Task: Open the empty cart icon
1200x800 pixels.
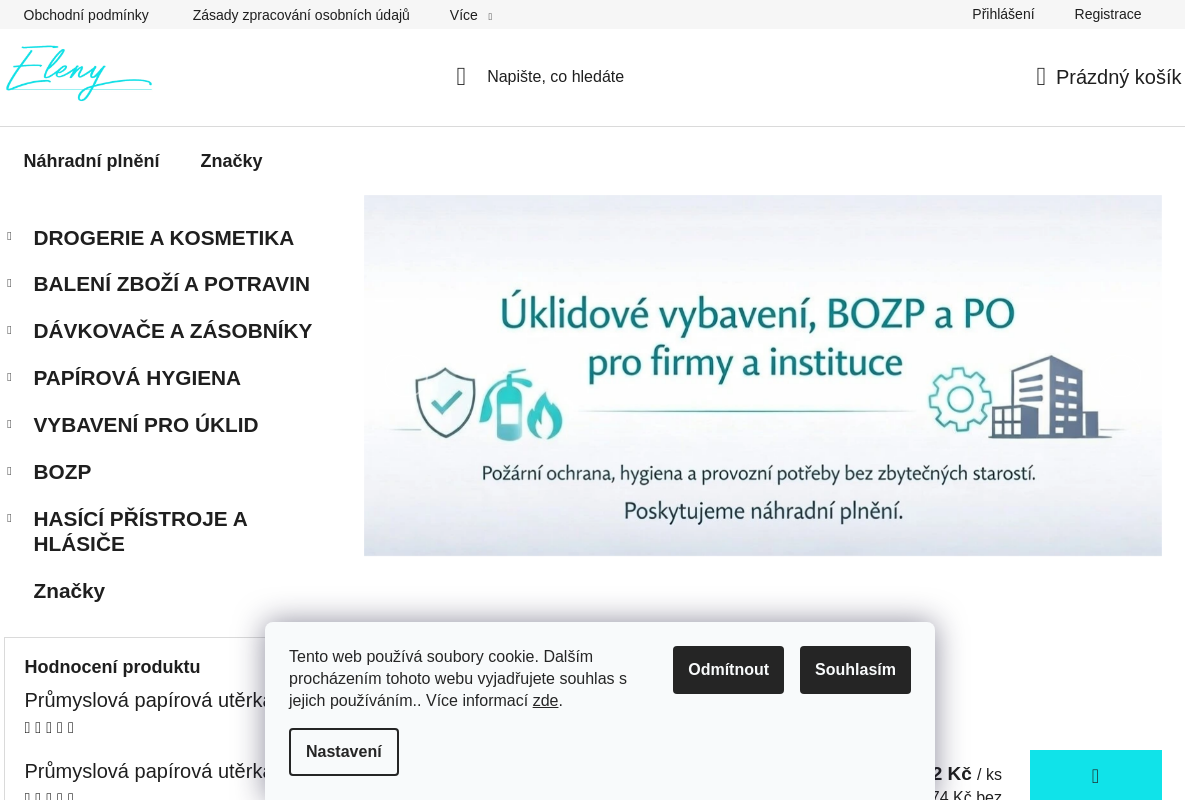Action: [1041, 77]
